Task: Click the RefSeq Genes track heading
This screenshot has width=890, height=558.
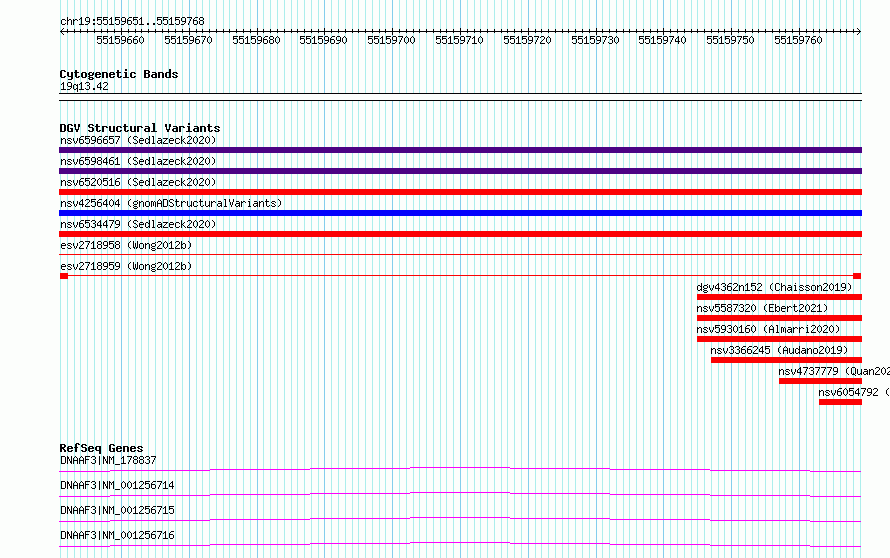Action: 101,448
